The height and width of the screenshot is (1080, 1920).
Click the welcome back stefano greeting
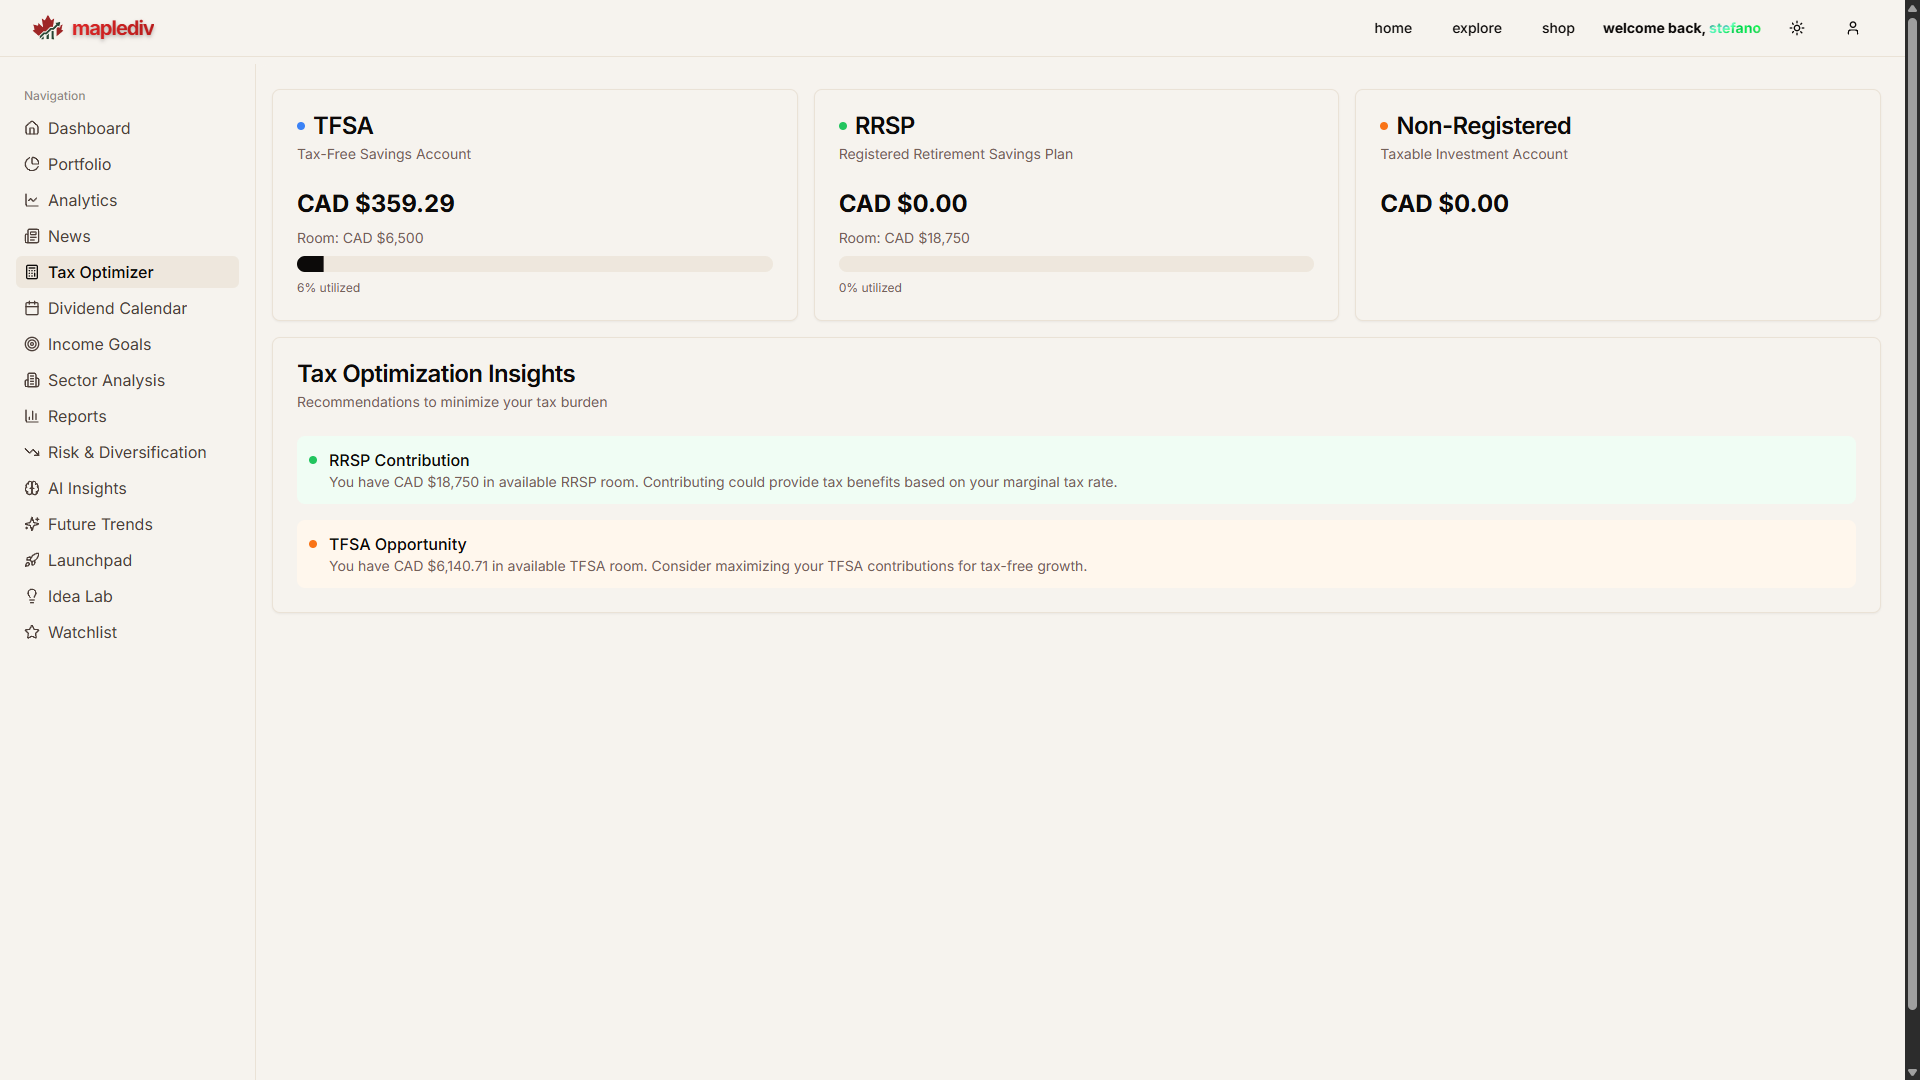click(x=1681, y=28)
